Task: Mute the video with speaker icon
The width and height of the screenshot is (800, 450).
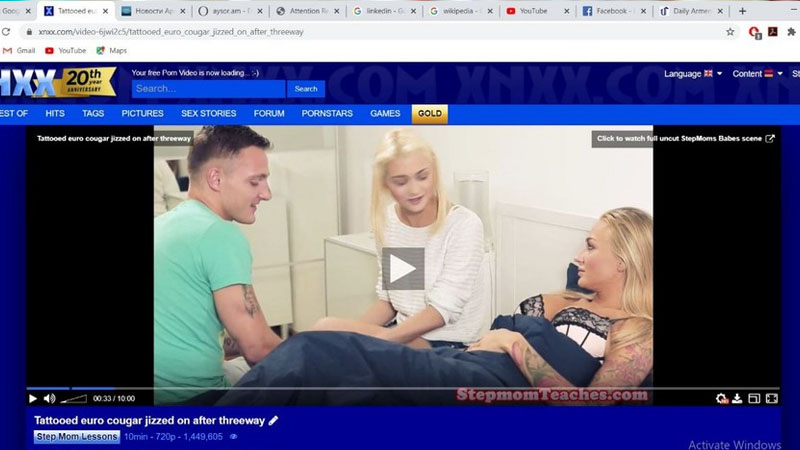Action: pos(49,398)
